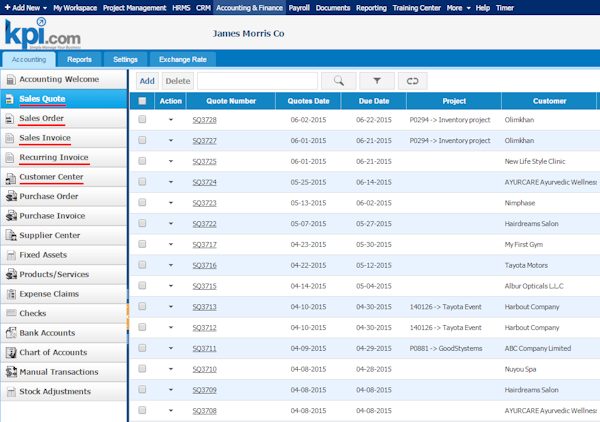Sort by the Due Date column header
The image size is (600, 422).
click(x=373, y=101)
